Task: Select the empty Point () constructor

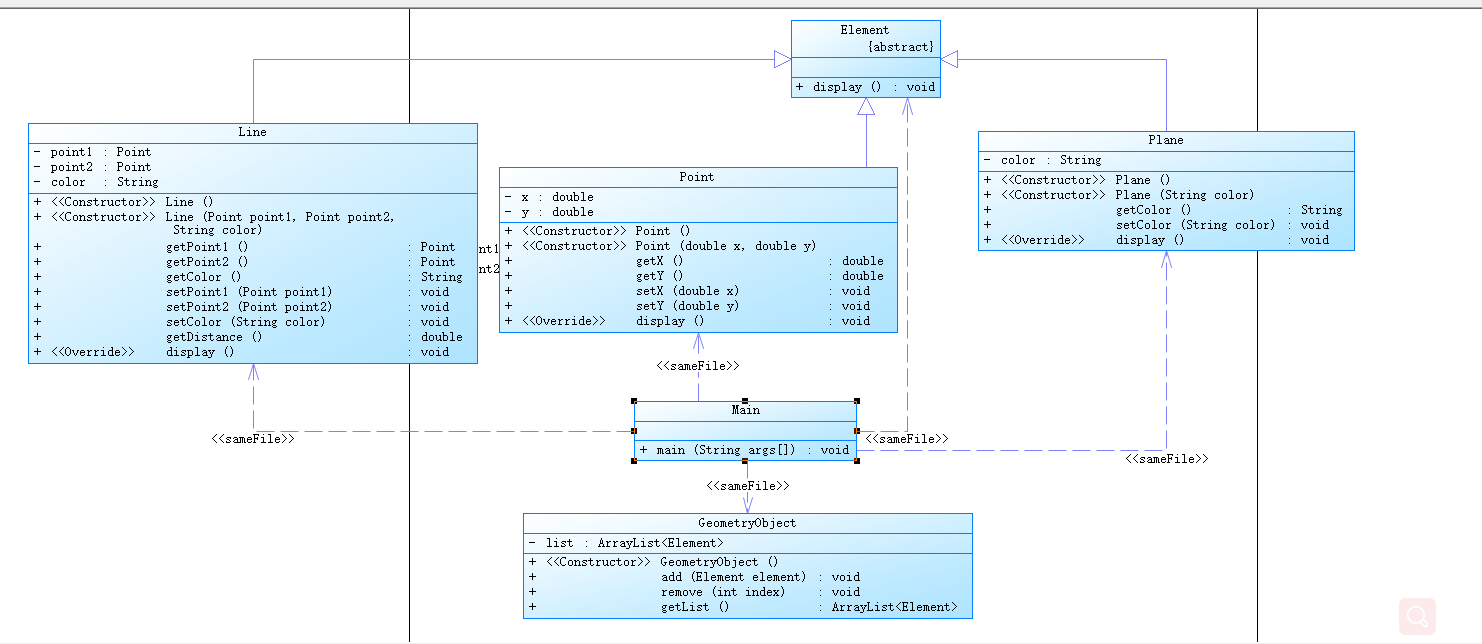Action: [x=597, y=231]
